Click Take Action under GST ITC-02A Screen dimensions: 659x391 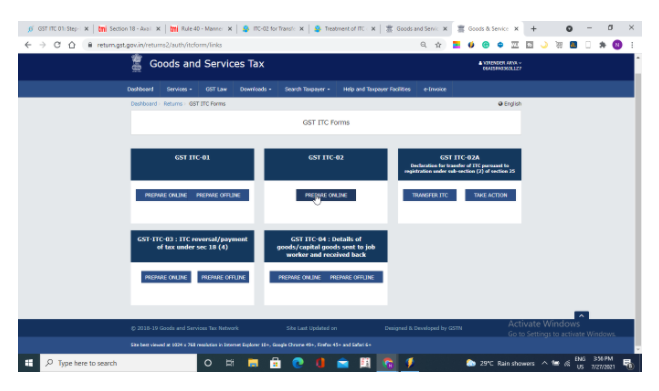(x=490, y=195)
